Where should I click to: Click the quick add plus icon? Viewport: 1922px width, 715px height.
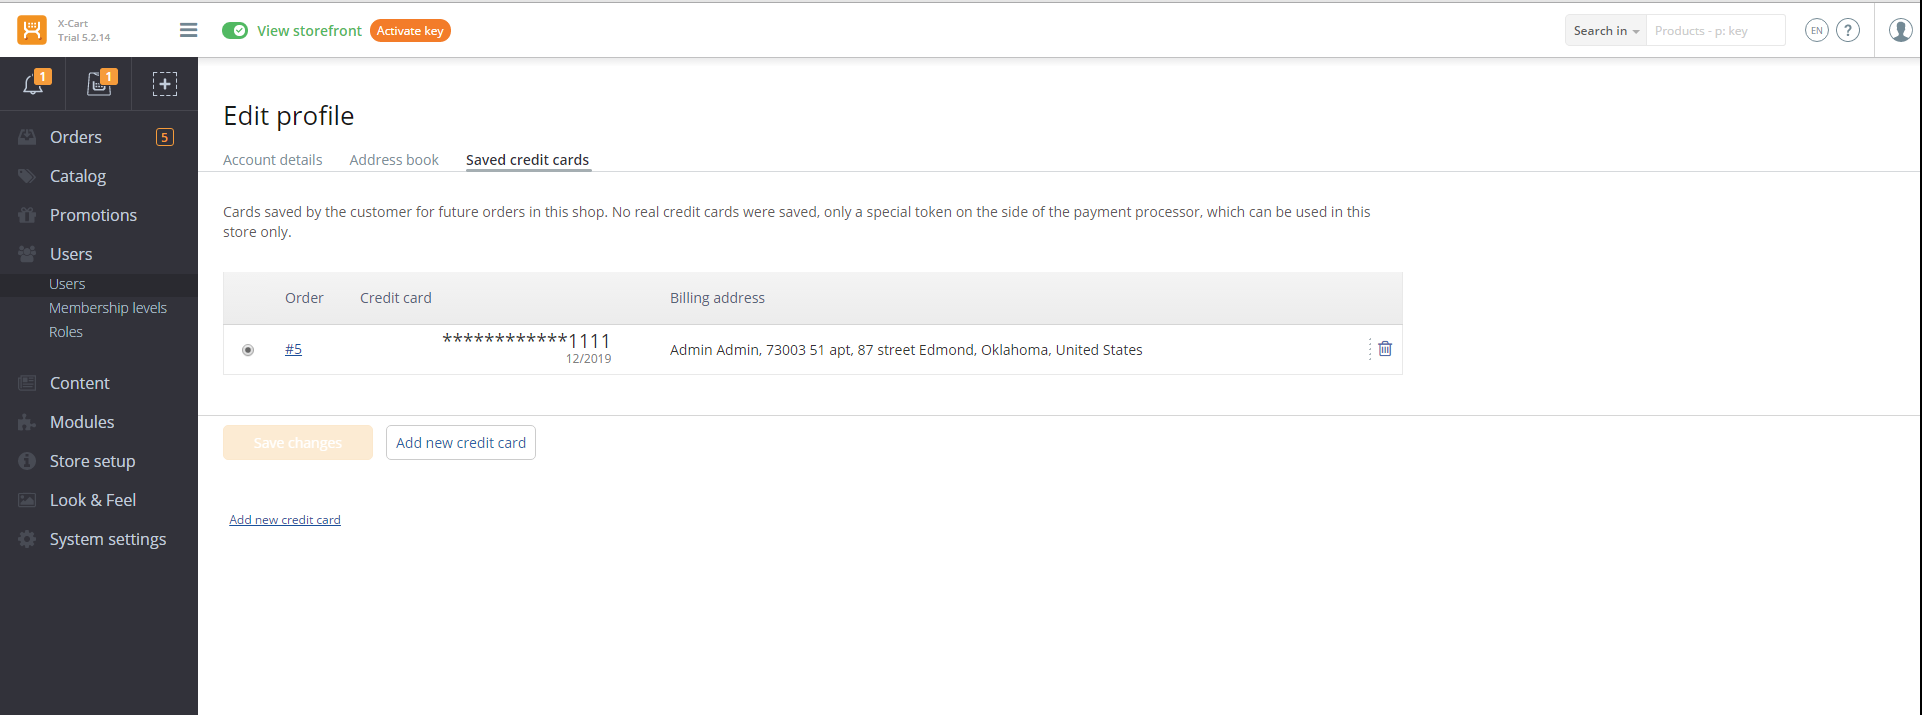pos(165,84)
